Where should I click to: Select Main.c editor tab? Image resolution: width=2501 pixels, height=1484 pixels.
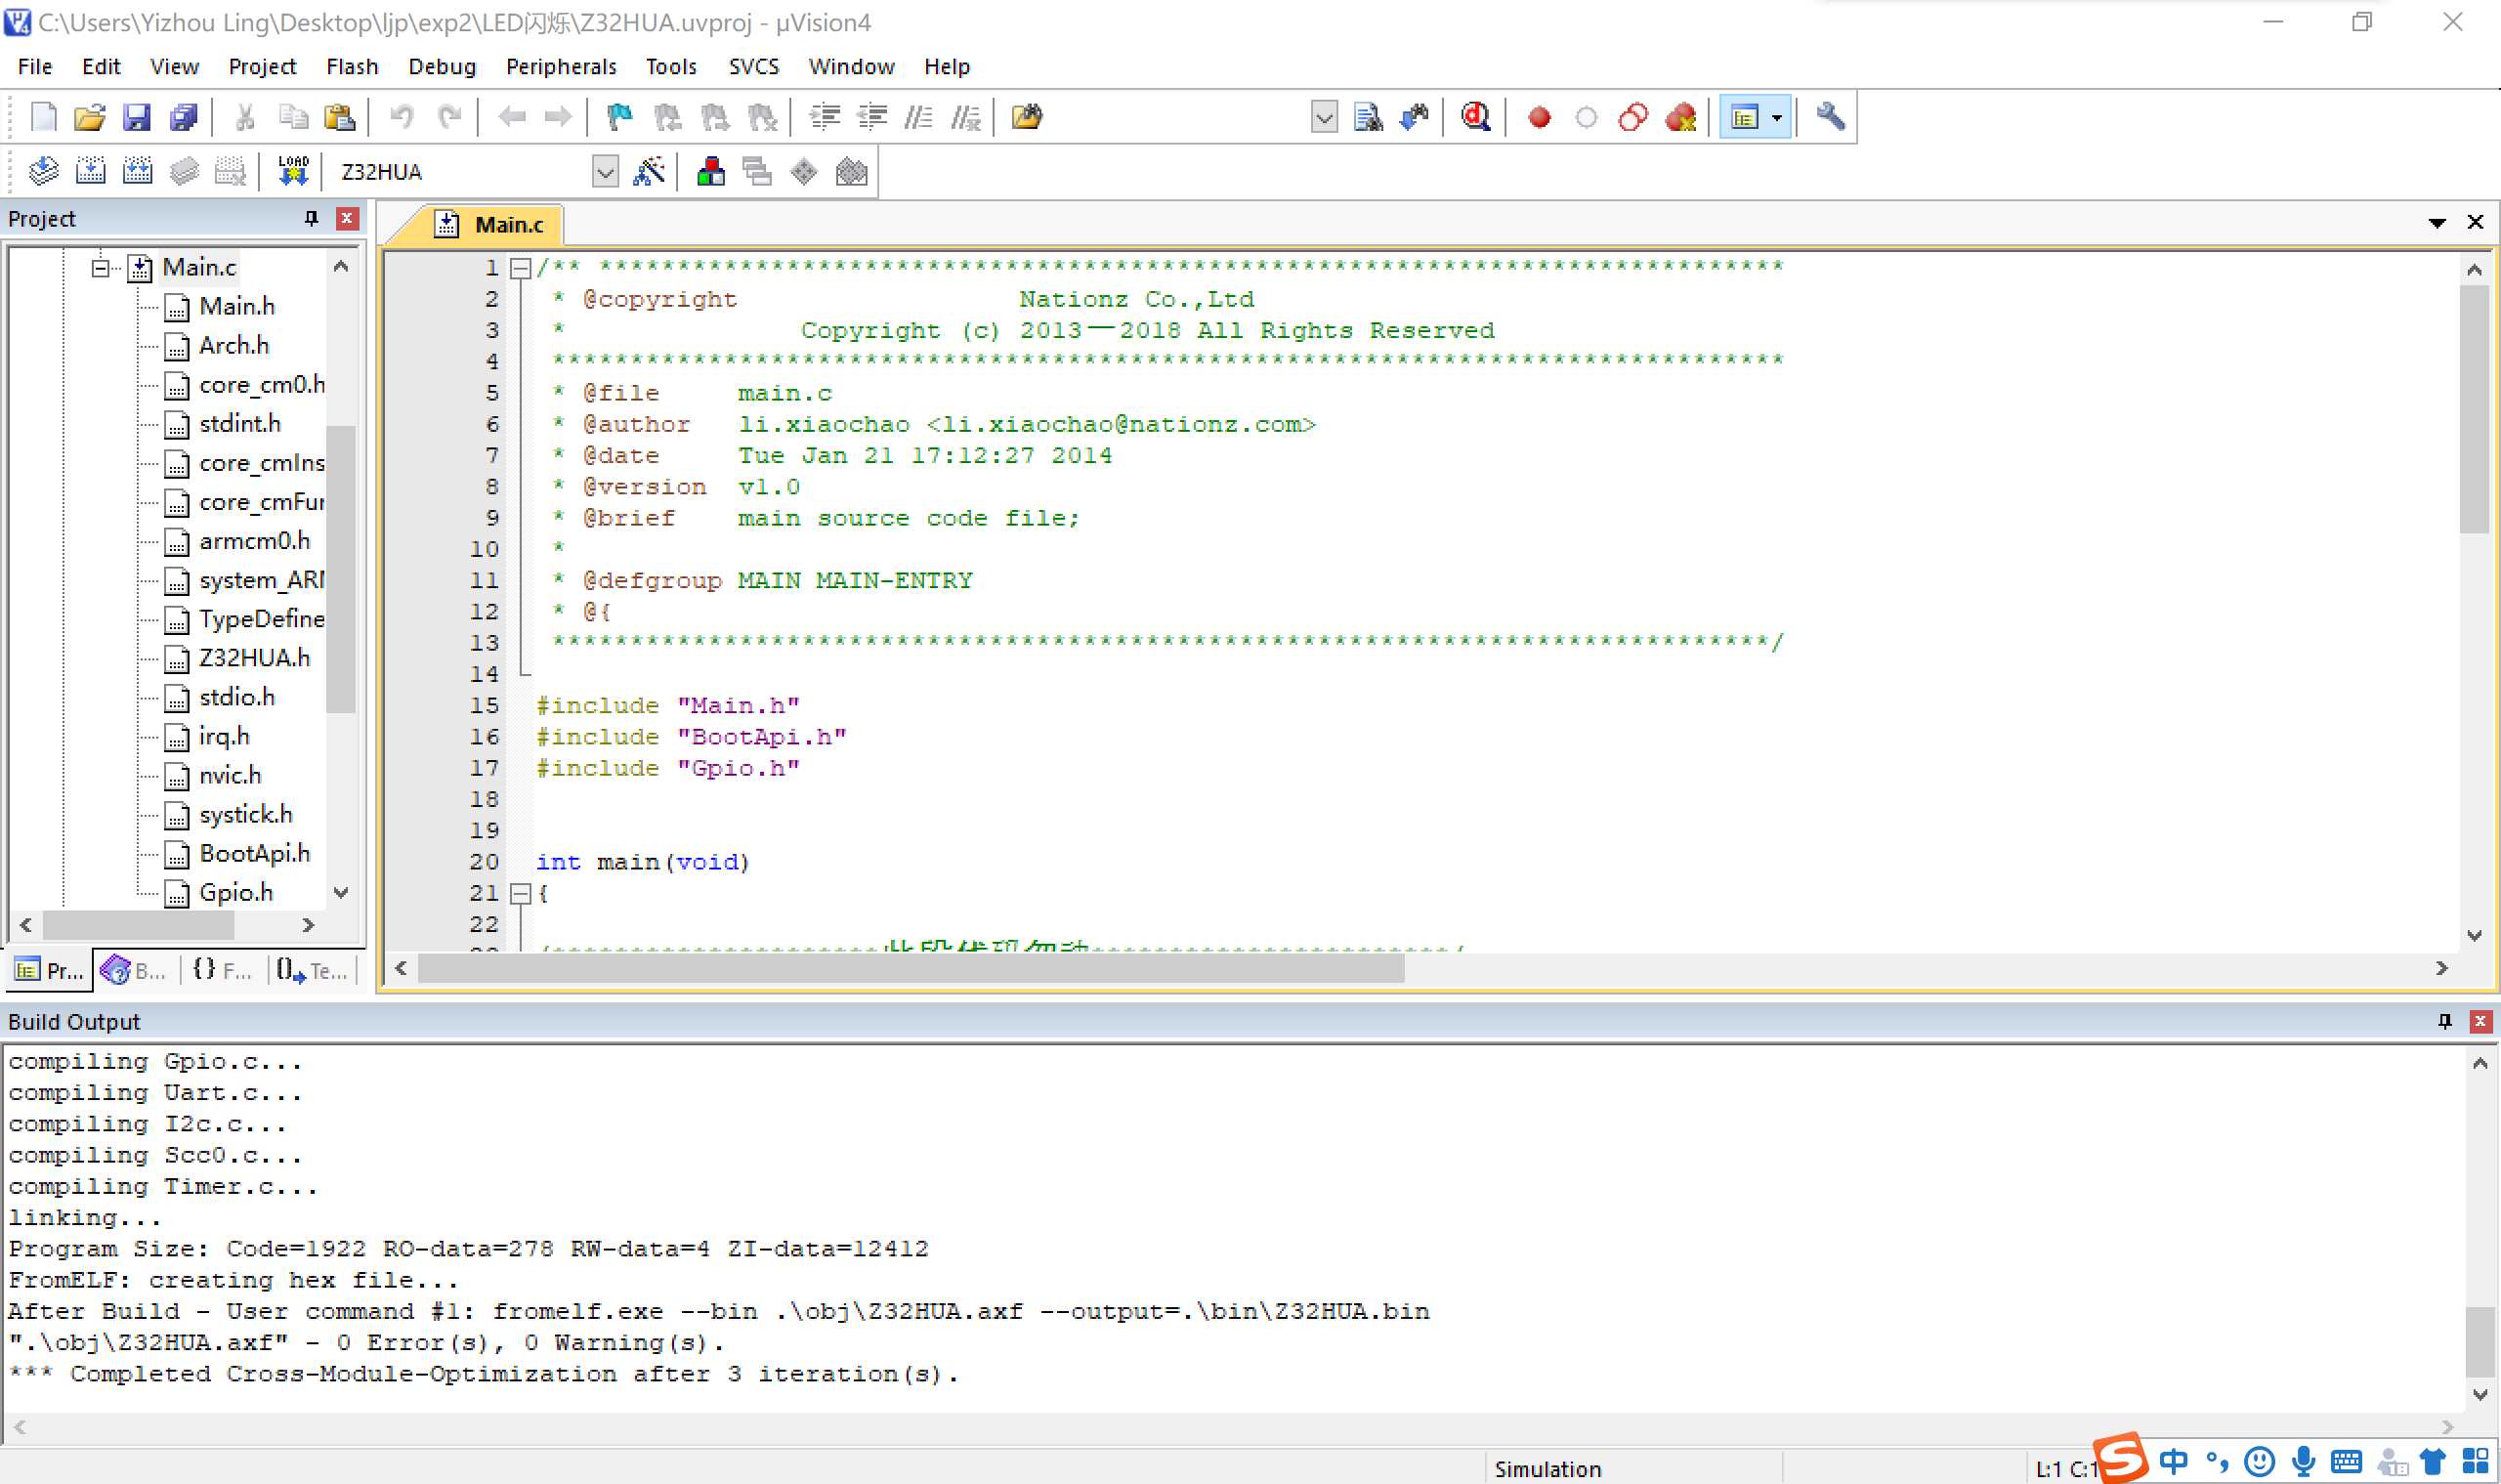490,225
